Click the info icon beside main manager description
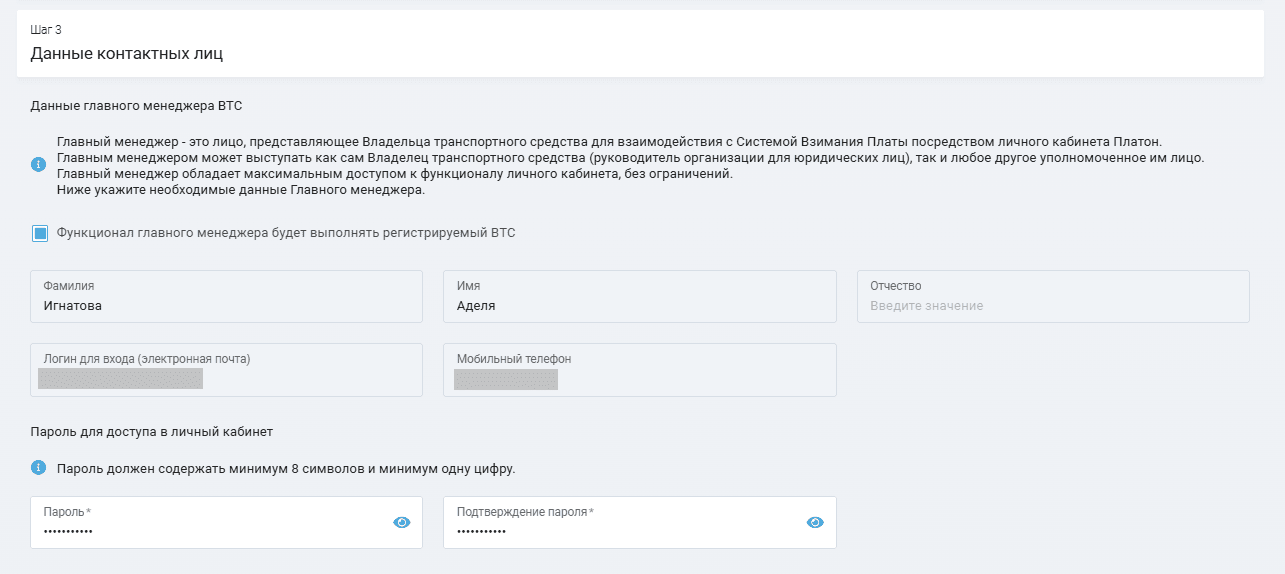This screenshot has width=1285, height=574. (x=38, y=165)
